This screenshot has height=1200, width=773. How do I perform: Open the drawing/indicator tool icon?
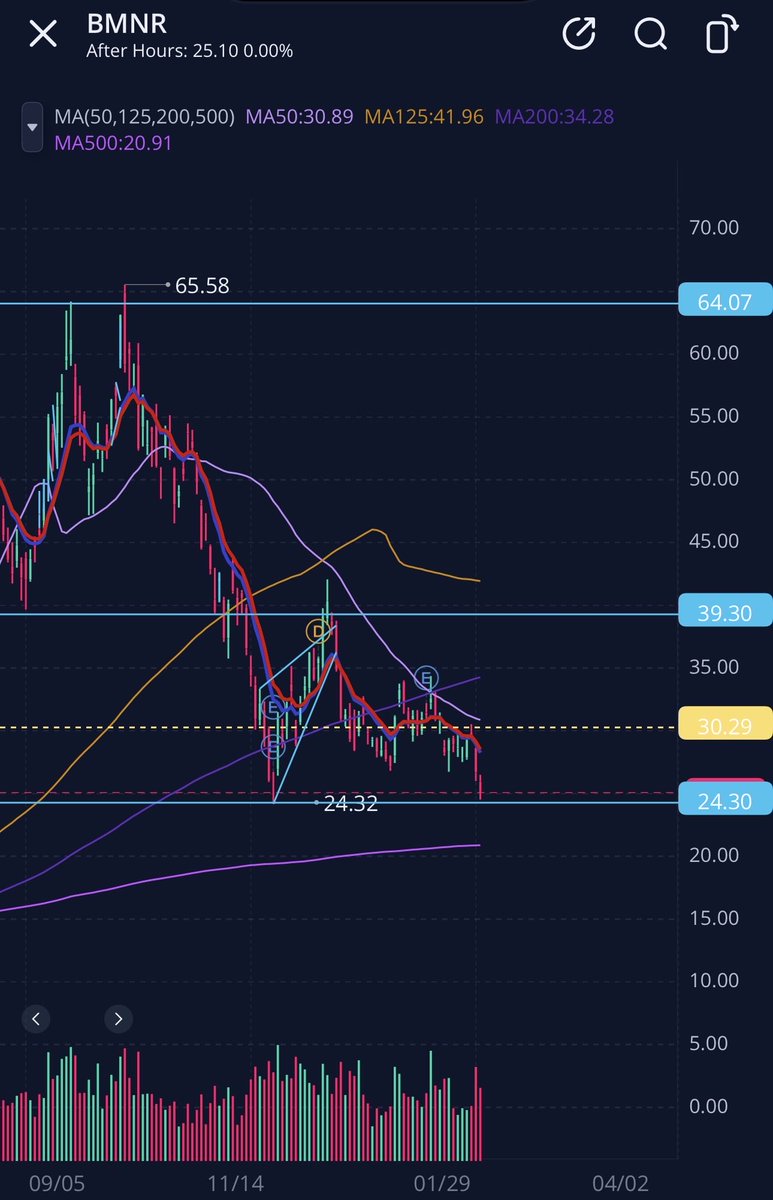(x=579, y=35)
